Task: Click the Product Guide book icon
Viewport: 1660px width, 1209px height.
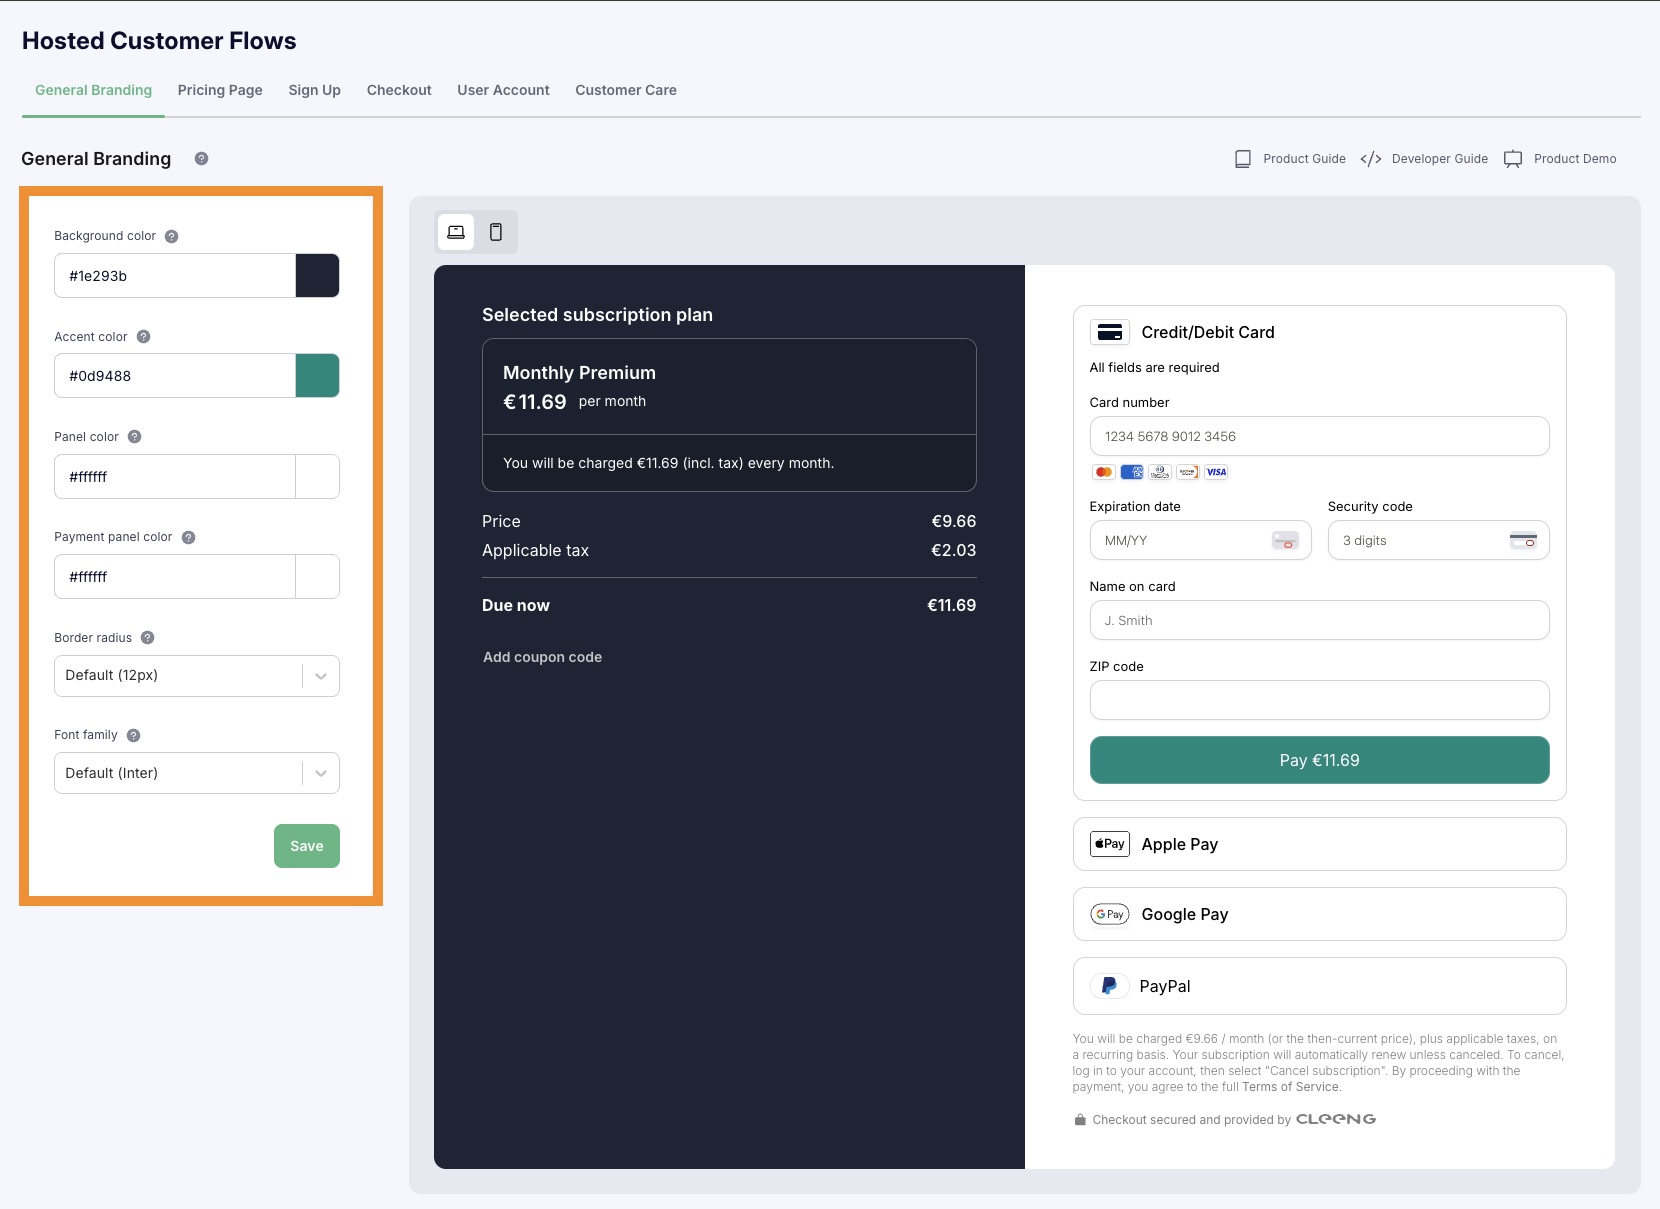Action: pos(1243,159)
